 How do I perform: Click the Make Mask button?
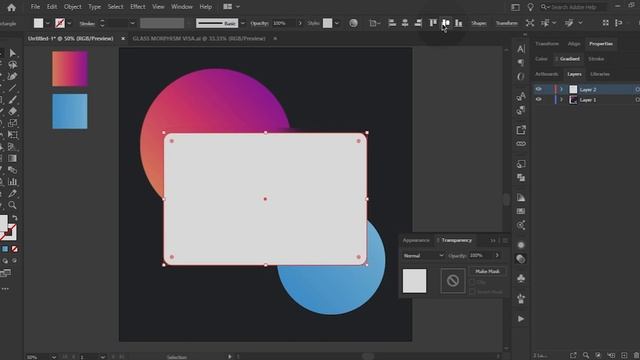[x=487, y=271]
